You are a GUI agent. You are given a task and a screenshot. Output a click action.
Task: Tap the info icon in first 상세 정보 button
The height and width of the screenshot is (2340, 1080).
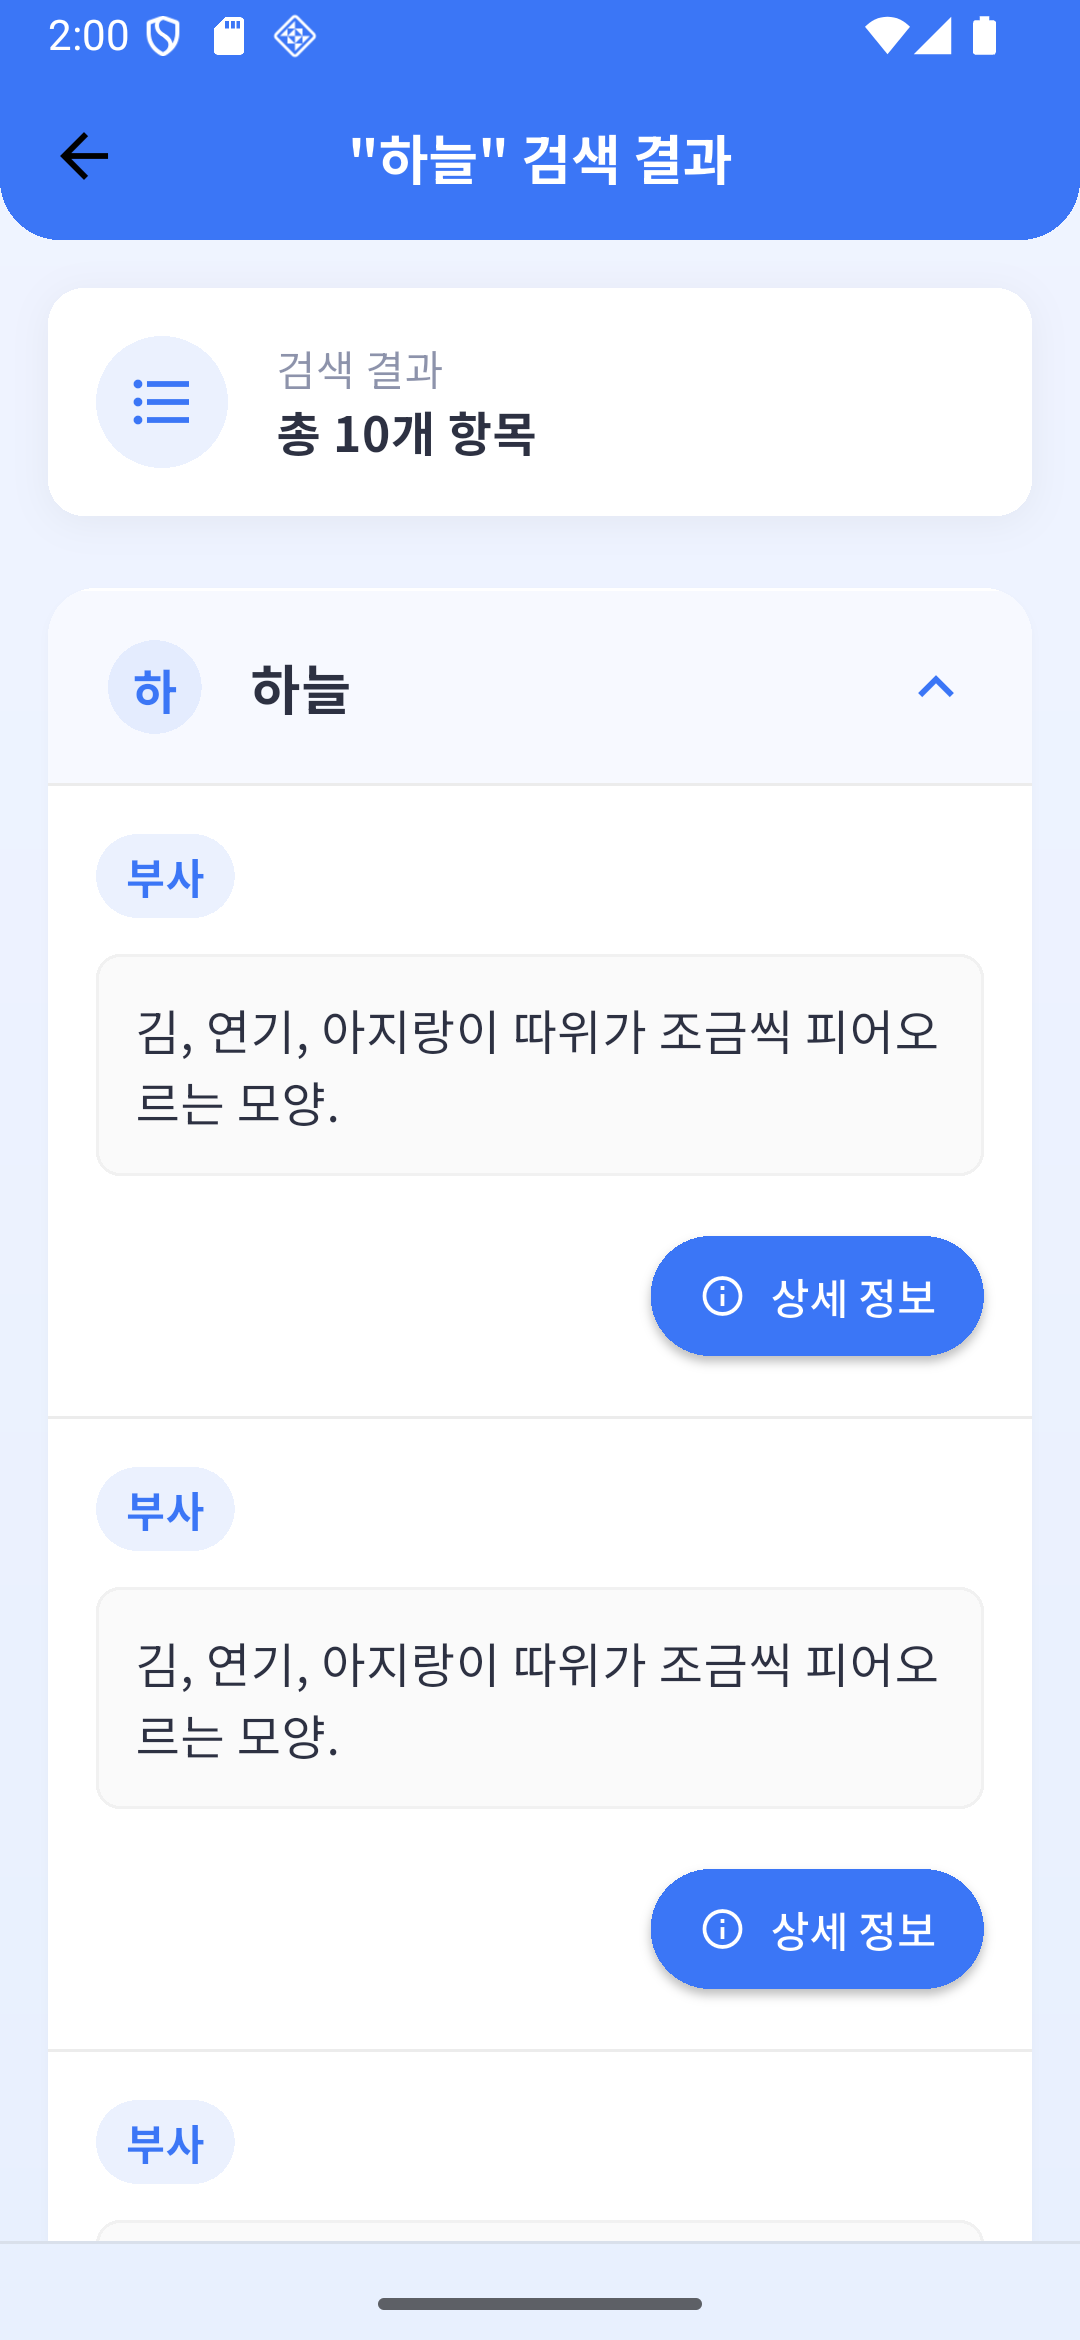click(x=722, y=1296)
